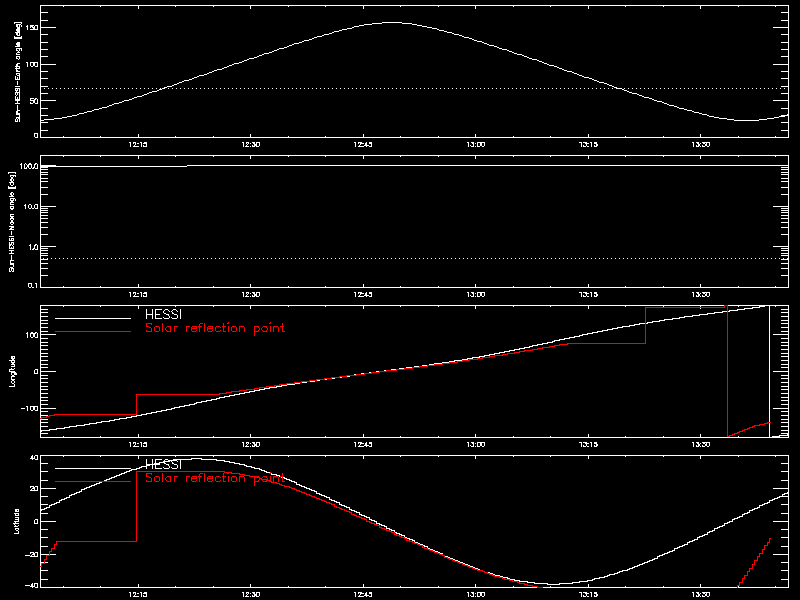Click 12:45 time label under Earth angle plot
Viewport: 800px width, 600px height.
point(363,144)
